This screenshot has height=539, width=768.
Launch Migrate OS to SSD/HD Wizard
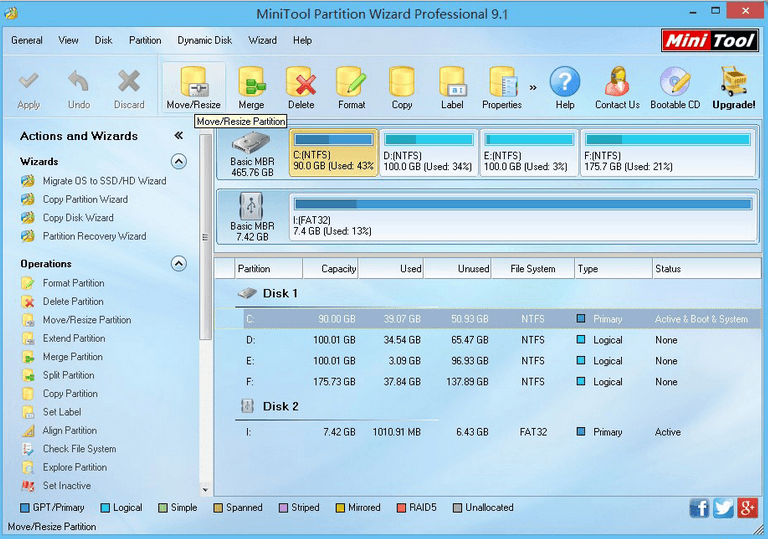coord(104,181)
